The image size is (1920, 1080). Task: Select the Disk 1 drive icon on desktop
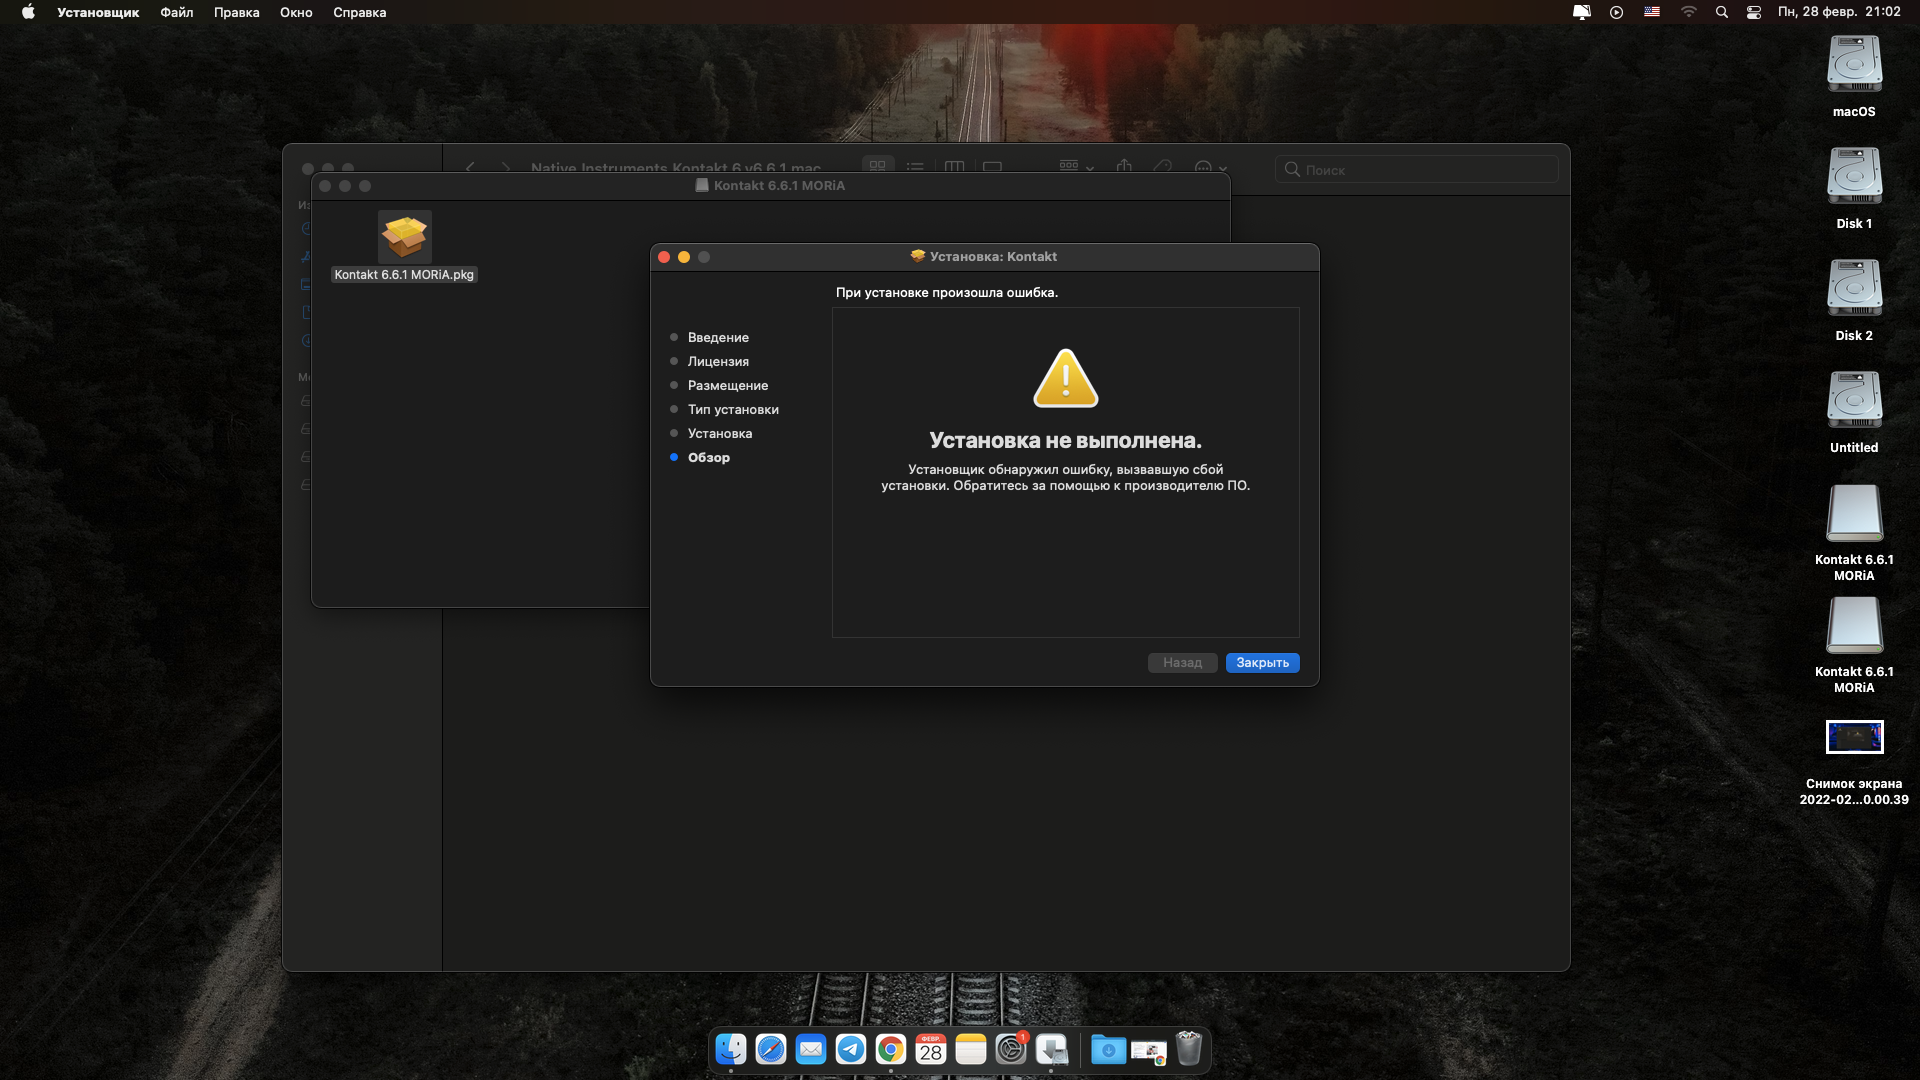(x=1854, y=178)
